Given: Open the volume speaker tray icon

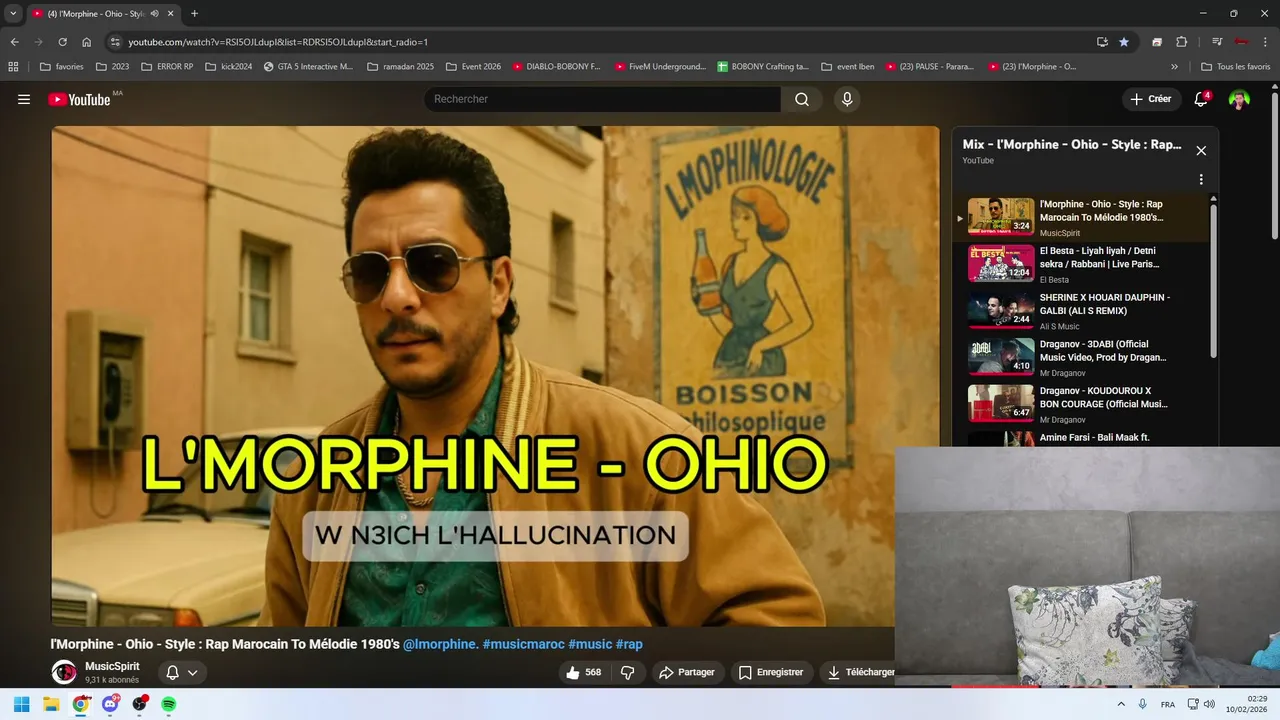Looking at the screenshot, I should point(1209,704).
